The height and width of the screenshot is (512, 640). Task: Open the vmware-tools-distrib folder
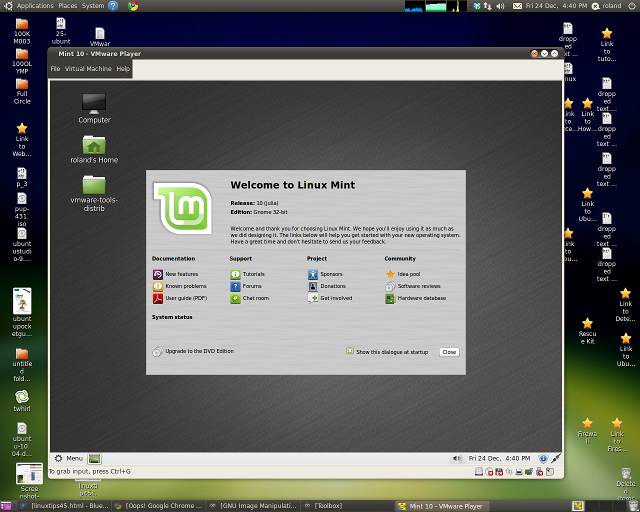click(x=94, y=194)
